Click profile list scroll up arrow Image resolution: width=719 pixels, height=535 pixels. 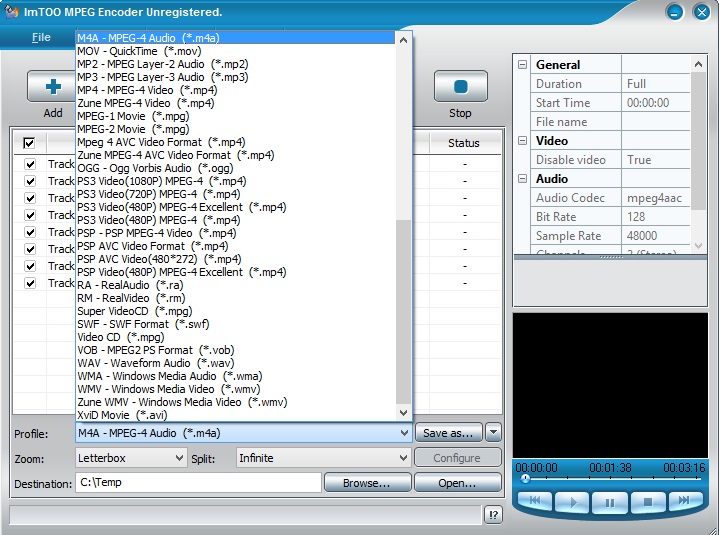point(404,40)
